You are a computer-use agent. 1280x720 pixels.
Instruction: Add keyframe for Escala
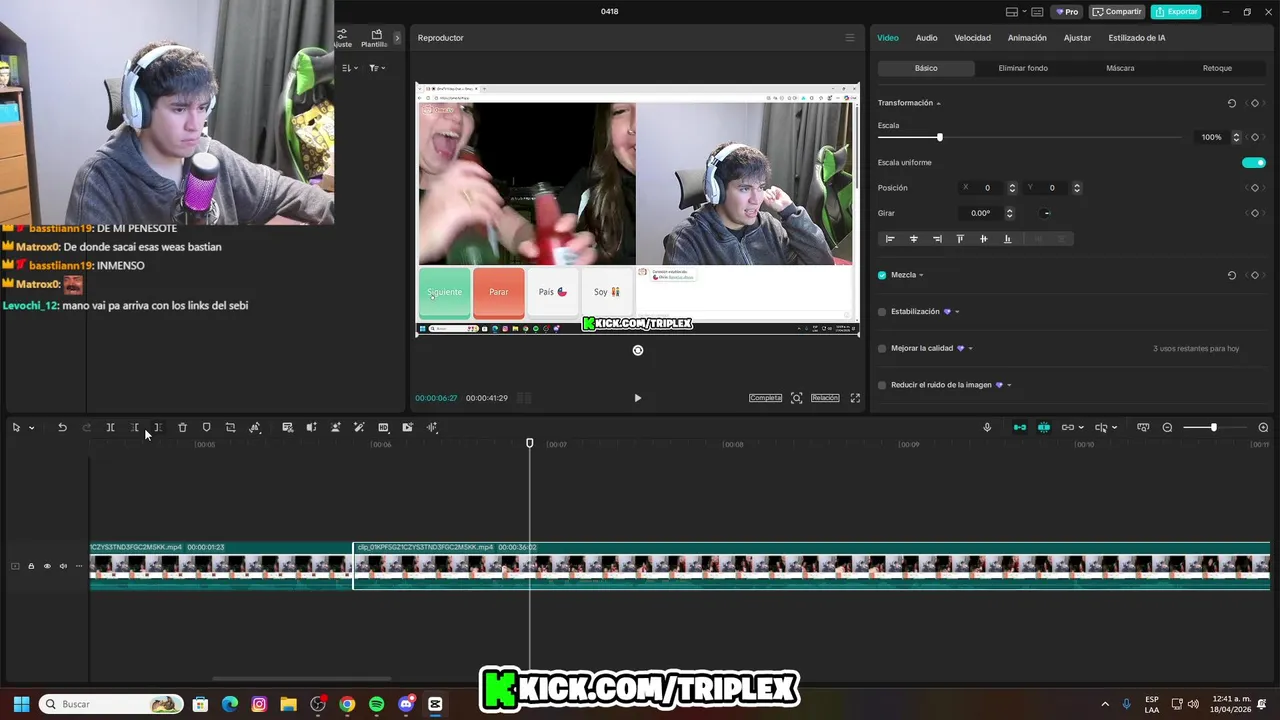coord(1255,137)
